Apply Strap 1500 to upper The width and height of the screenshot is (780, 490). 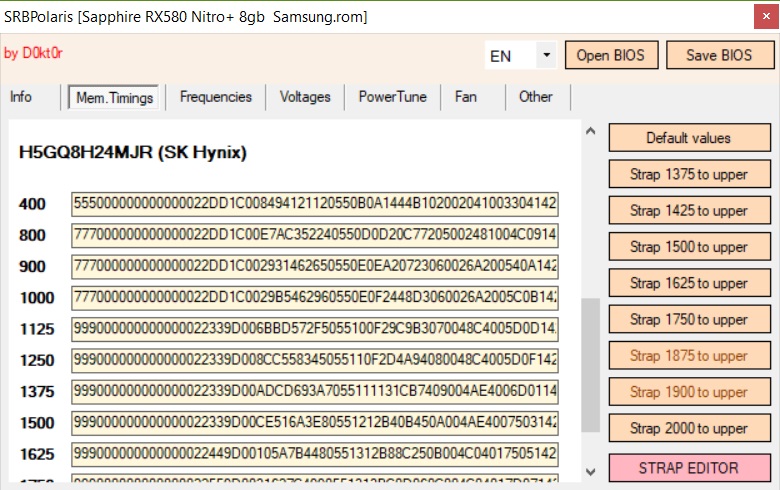point(689,247)
